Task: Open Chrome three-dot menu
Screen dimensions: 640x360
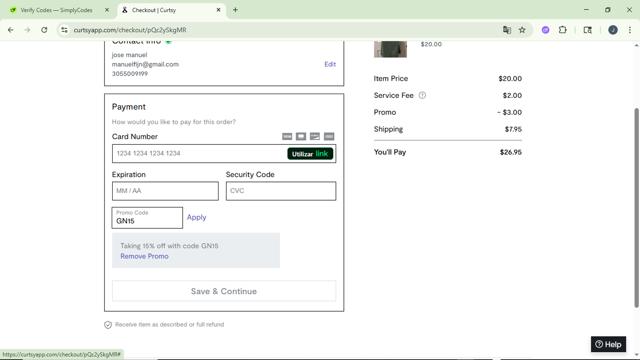Action: 630,30
